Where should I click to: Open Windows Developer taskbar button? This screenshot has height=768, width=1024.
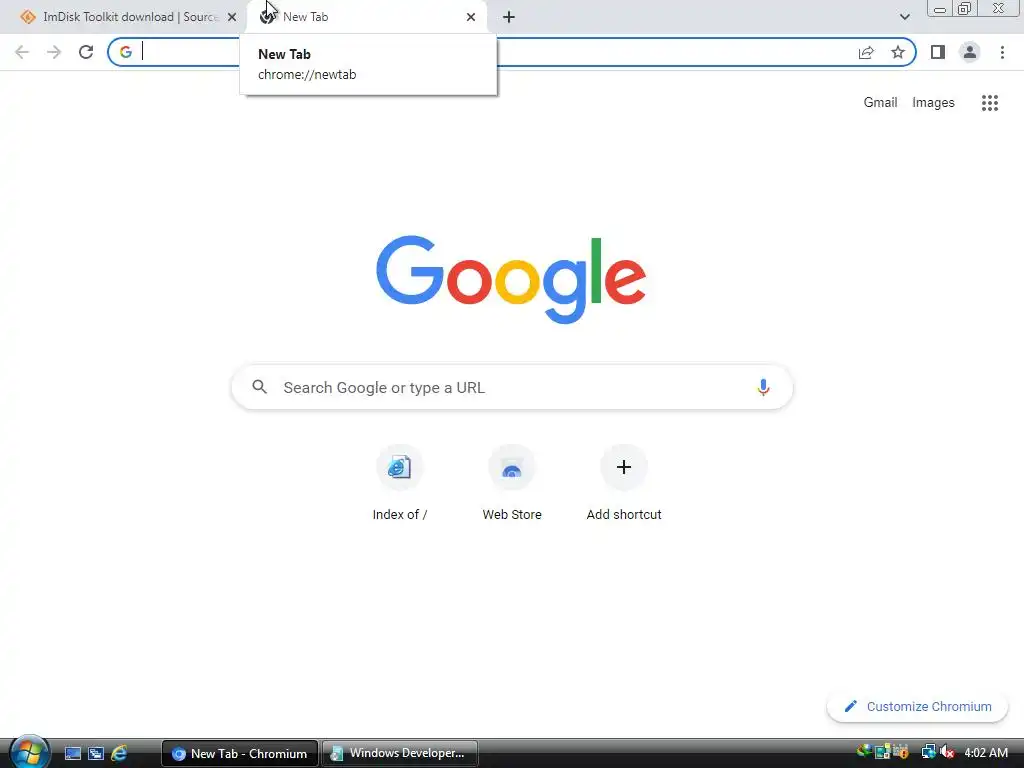click(400, 754)
